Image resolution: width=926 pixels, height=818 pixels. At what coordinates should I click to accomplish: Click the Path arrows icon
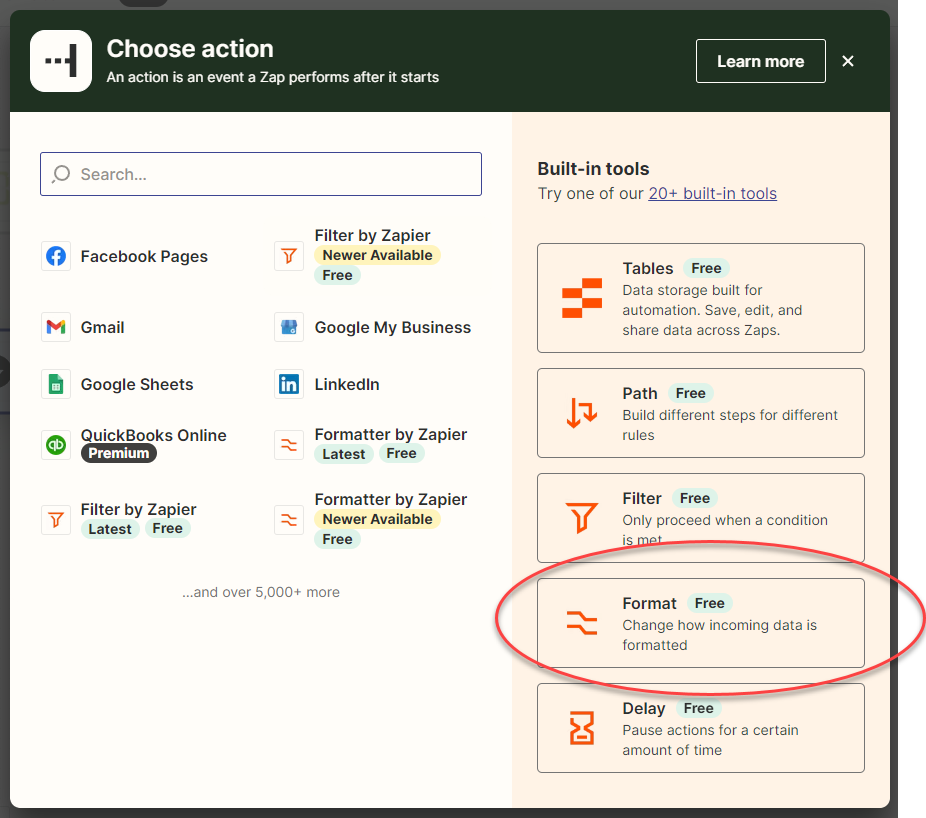(582, 412)
